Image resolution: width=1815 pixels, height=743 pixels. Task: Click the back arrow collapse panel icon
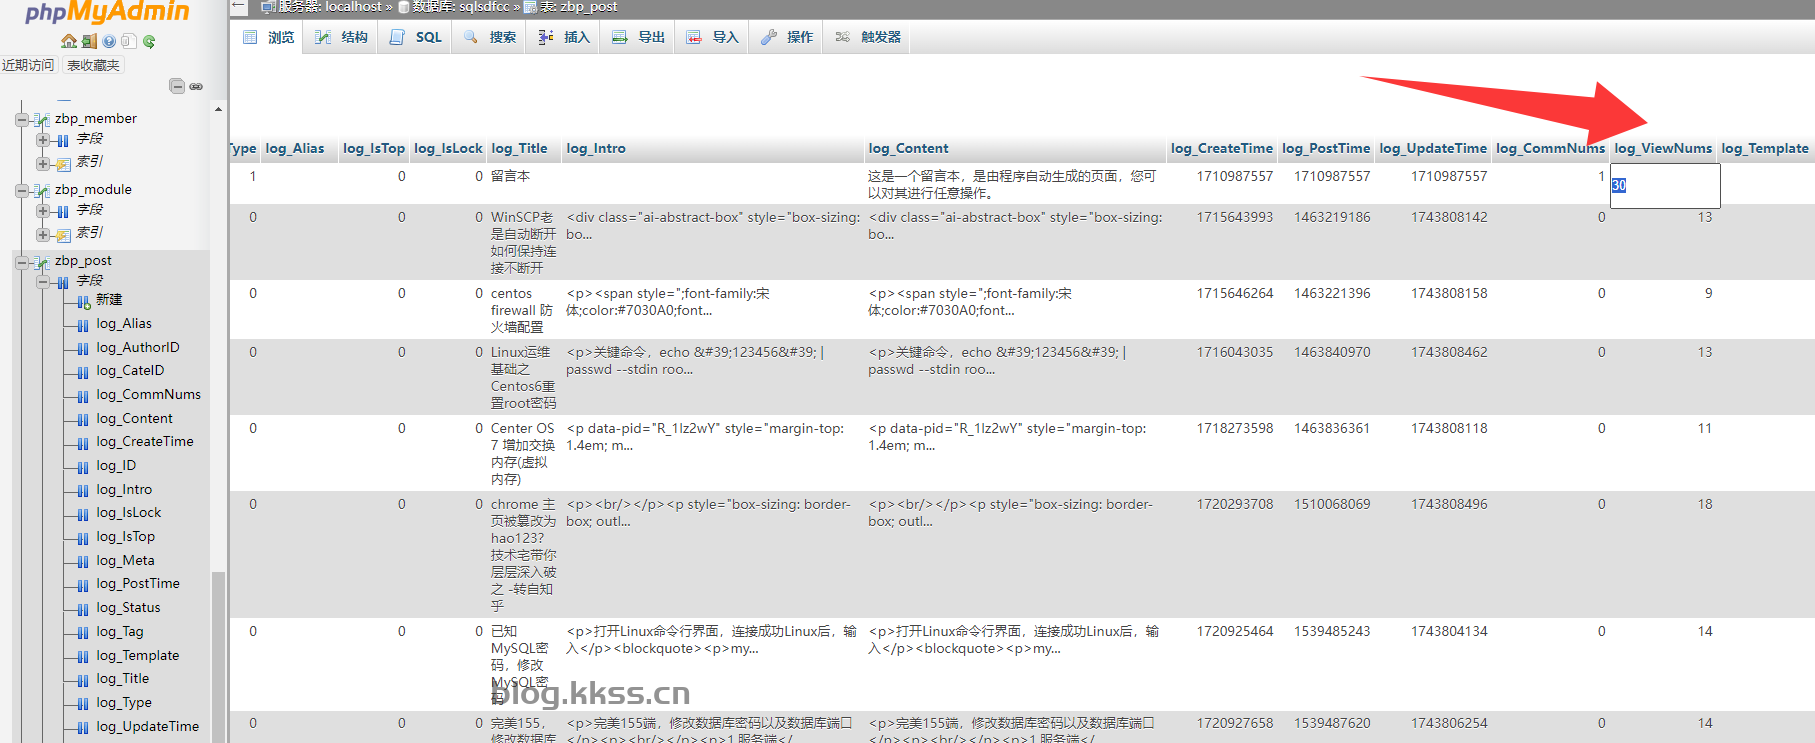238,6
